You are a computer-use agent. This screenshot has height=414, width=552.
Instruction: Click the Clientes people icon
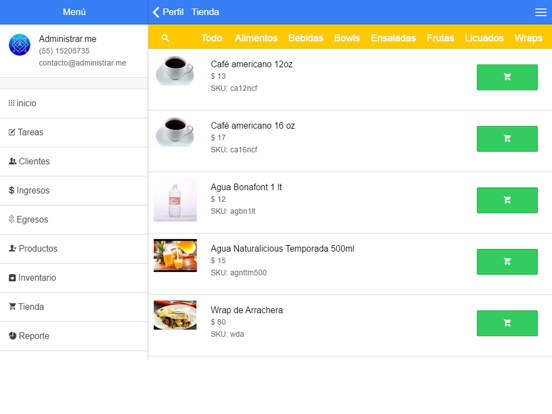(x=13, y=161)
